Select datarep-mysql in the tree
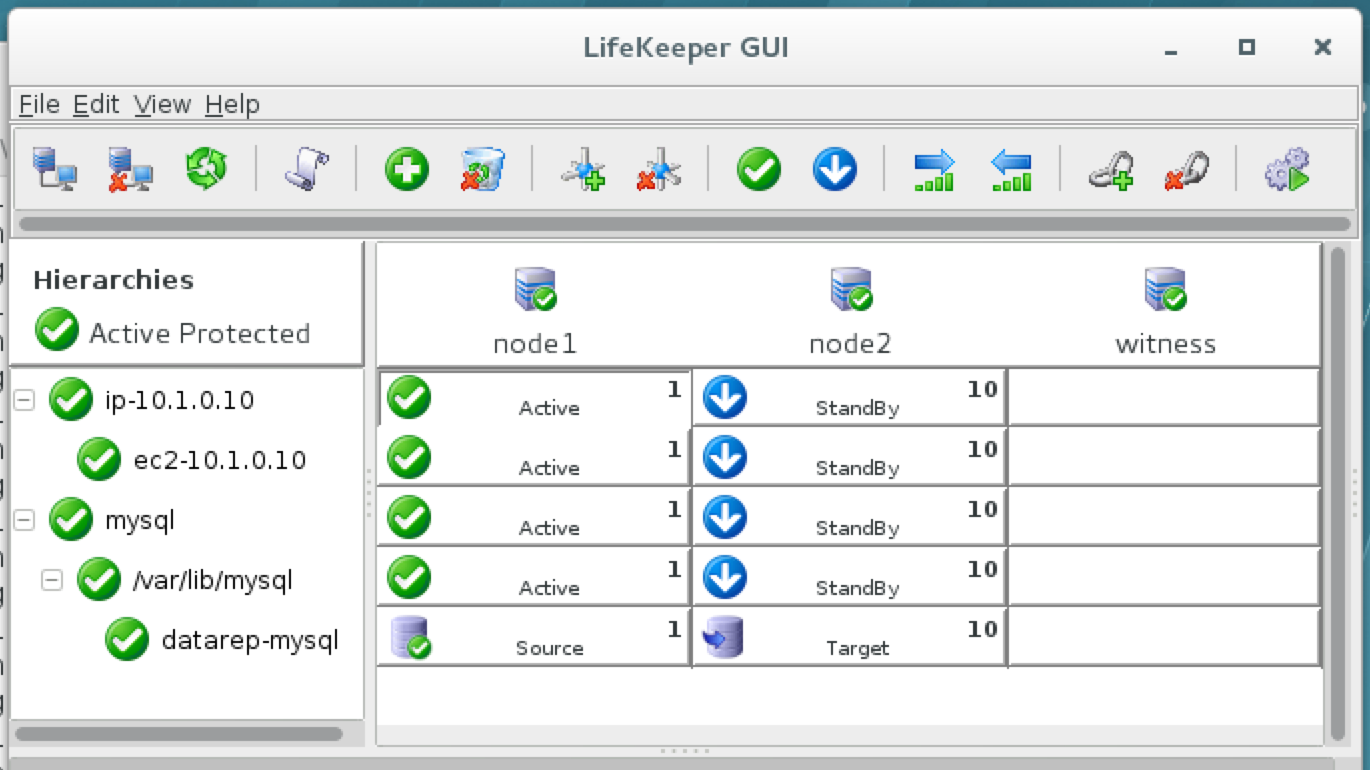 click(x=250, y=640)
